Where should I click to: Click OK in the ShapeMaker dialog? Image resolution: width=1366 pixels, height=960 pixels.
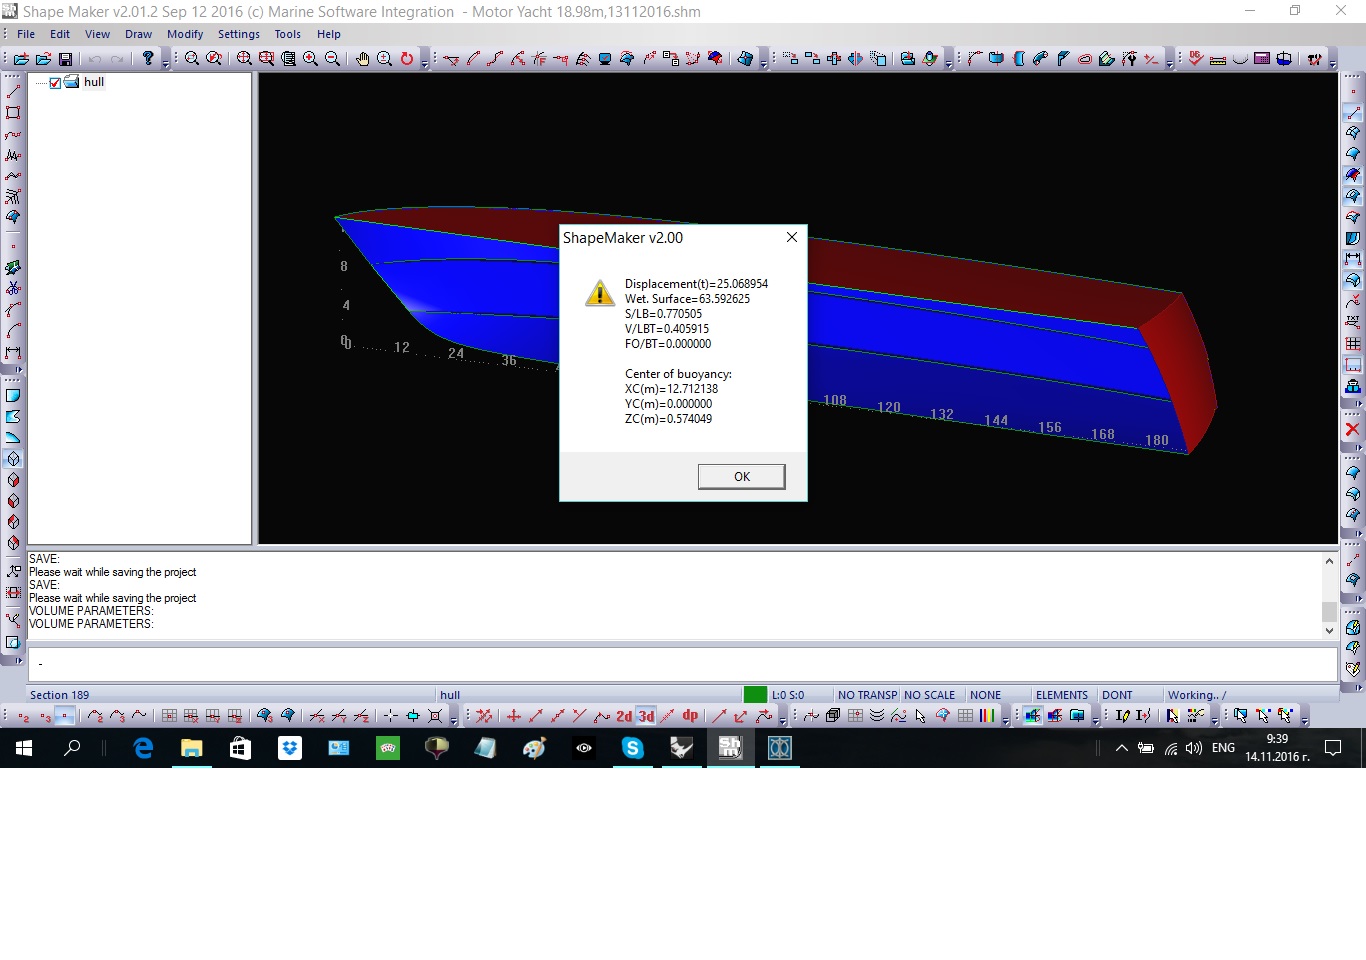click(x=741, y=477)
